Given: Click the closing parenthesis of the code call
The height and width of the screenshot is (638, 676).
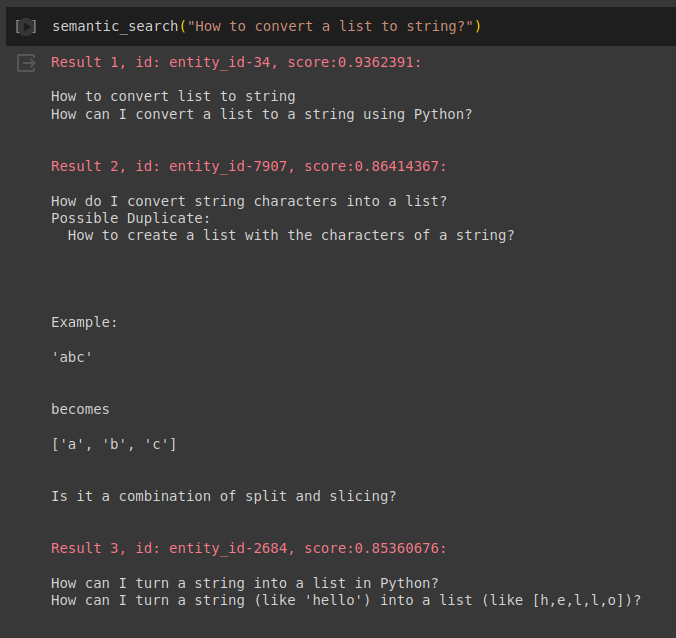Looking at the screenshot, I should (478, 26).
